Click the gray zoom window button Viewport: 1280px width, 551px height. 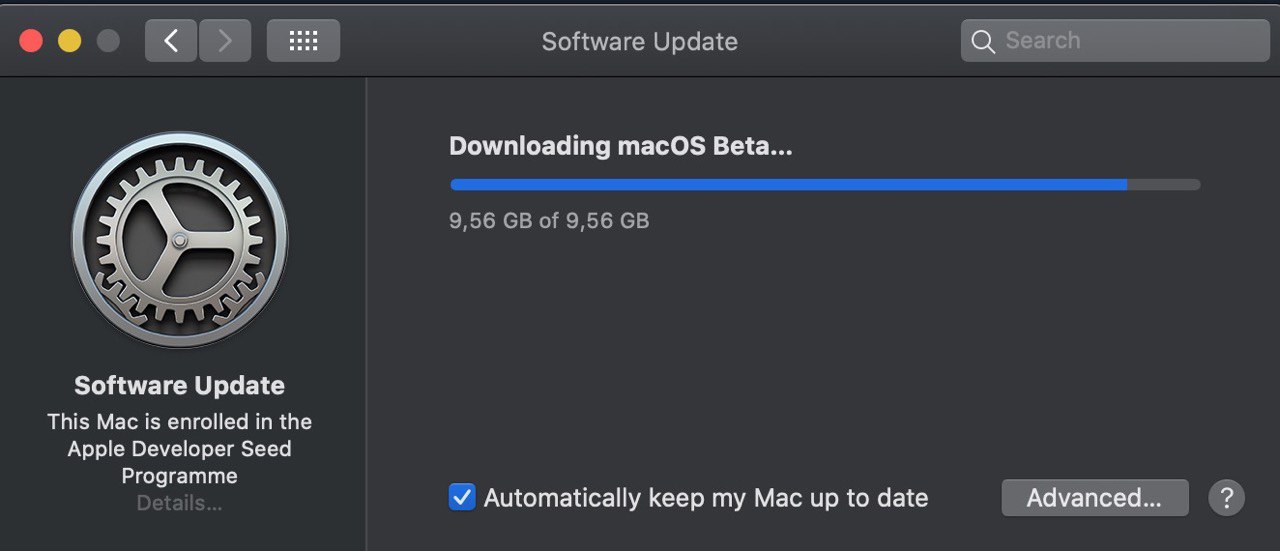point(107,41)
